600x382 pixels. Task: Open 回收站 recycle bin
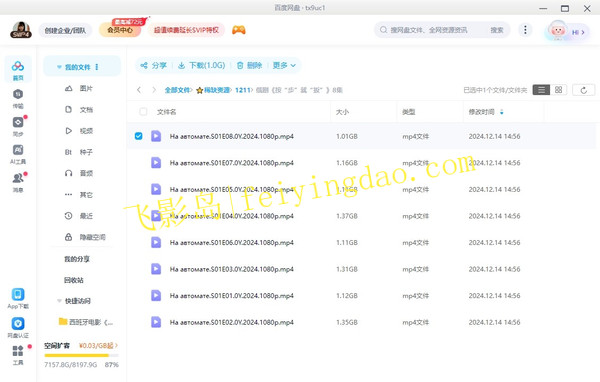(x=74, y=280)
